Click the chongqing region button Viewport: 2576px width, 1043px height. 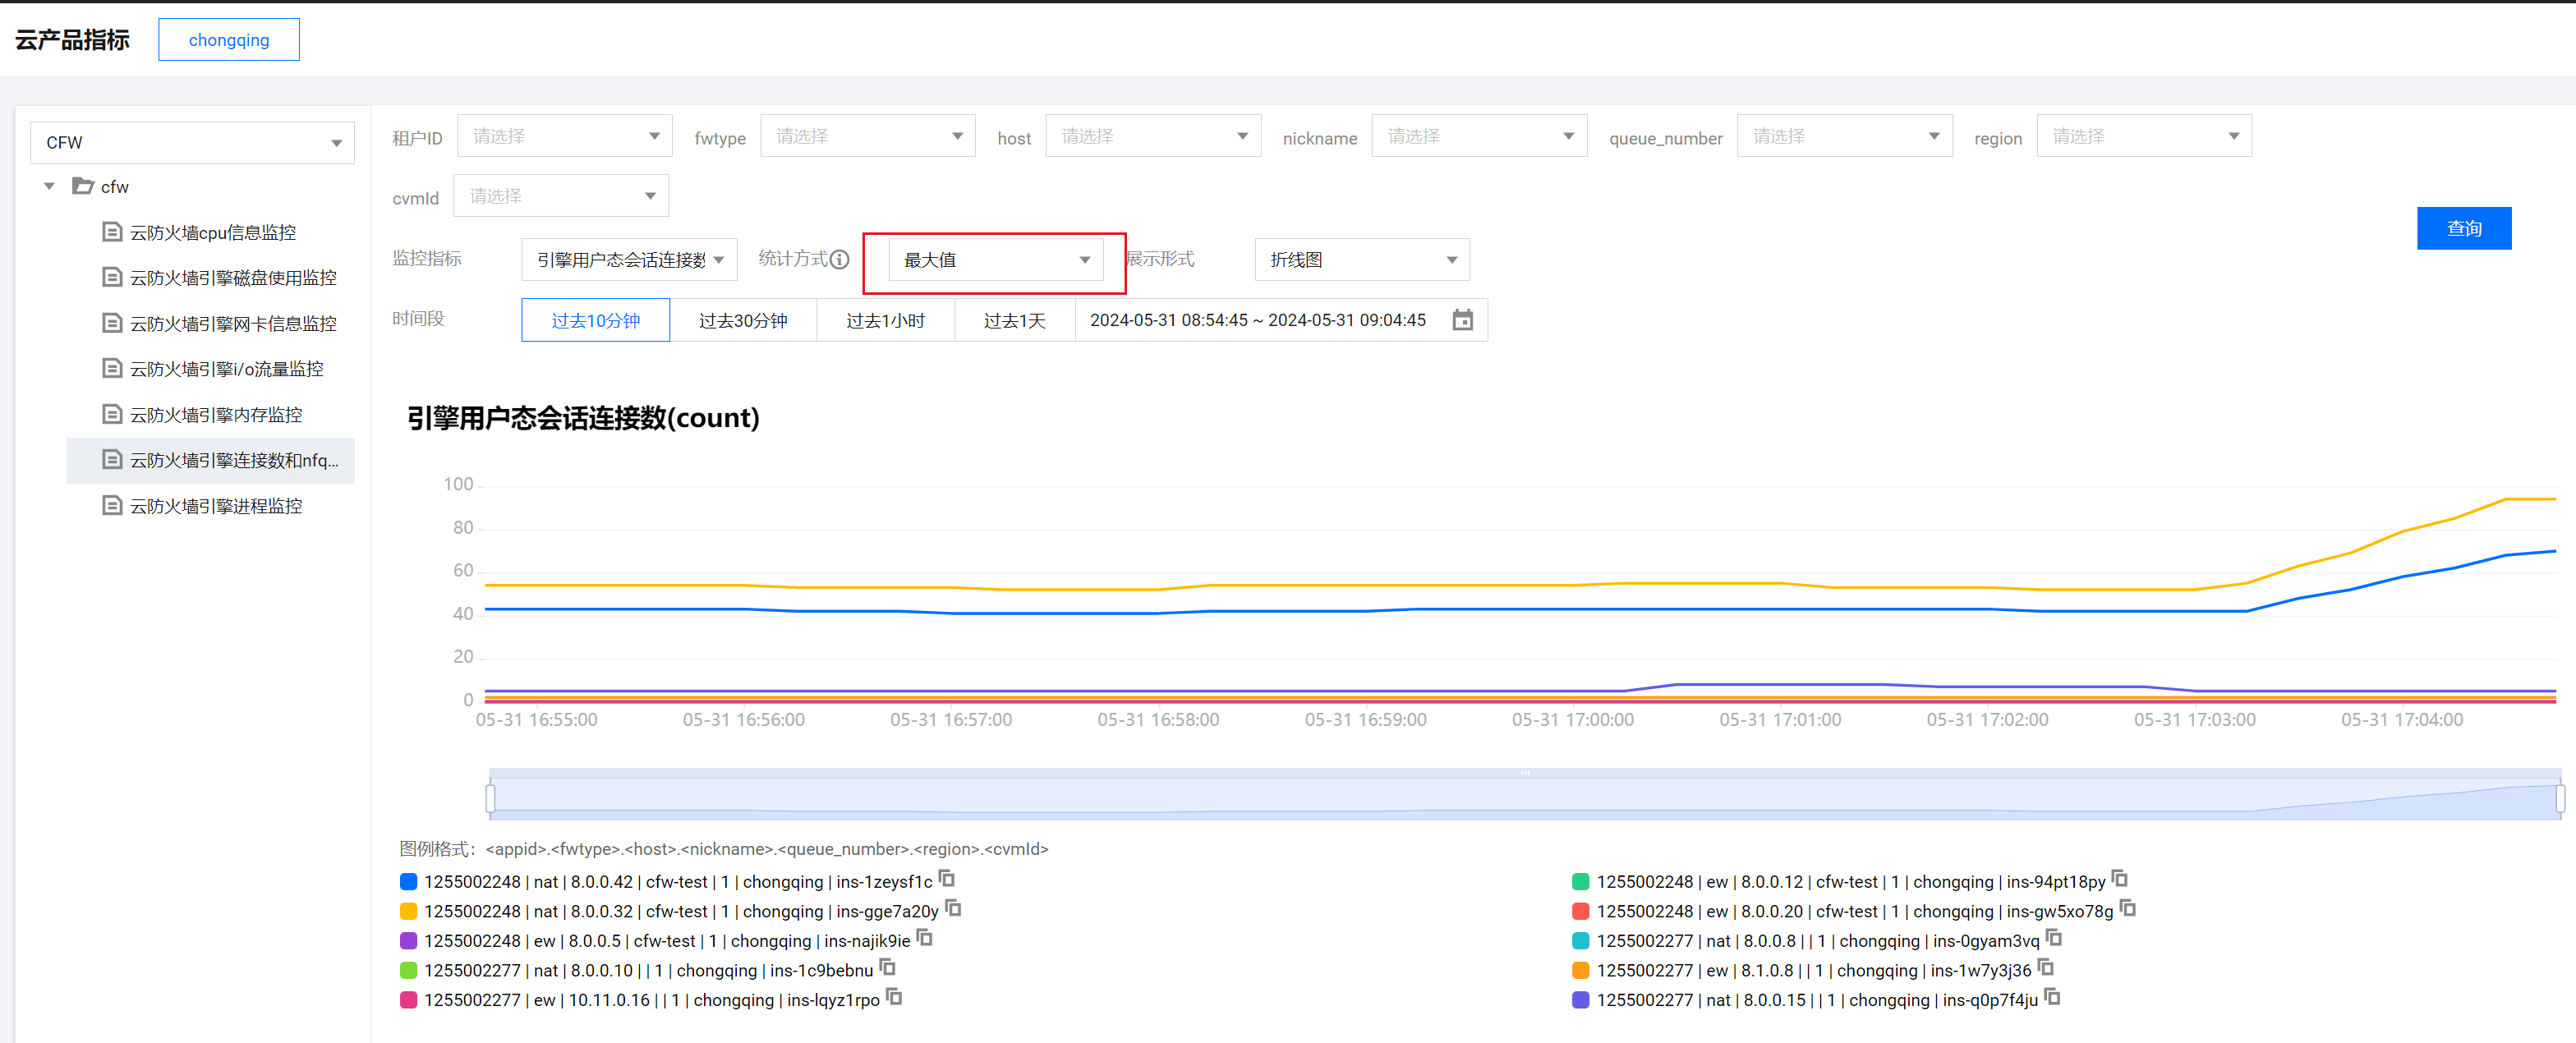228,40
